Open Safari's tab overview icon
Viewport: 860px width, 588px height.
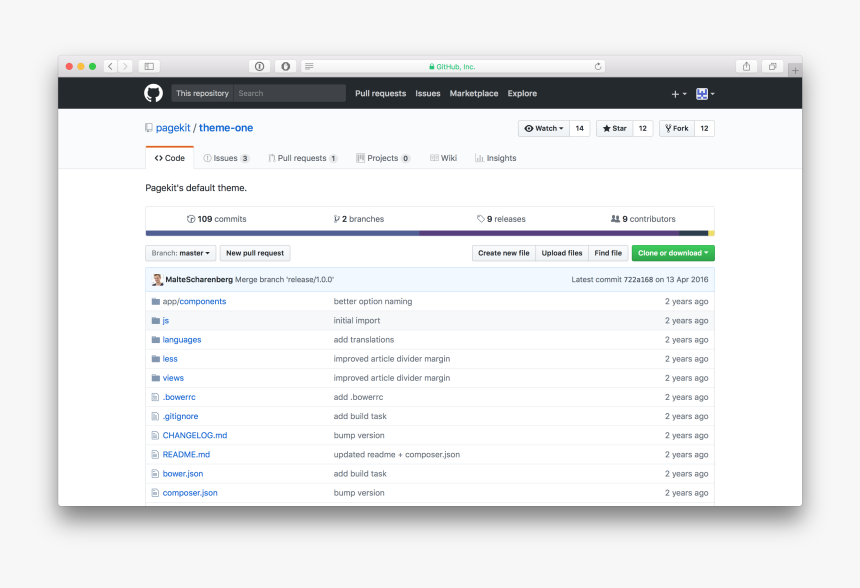pyautogui.click(x=772, y=66)
